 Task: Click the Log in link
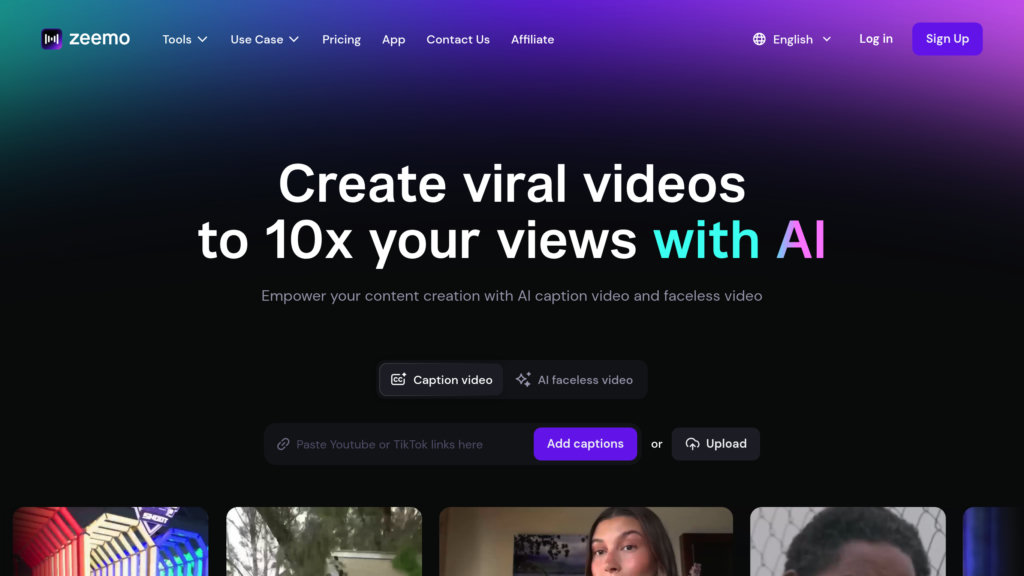[876, 39]
